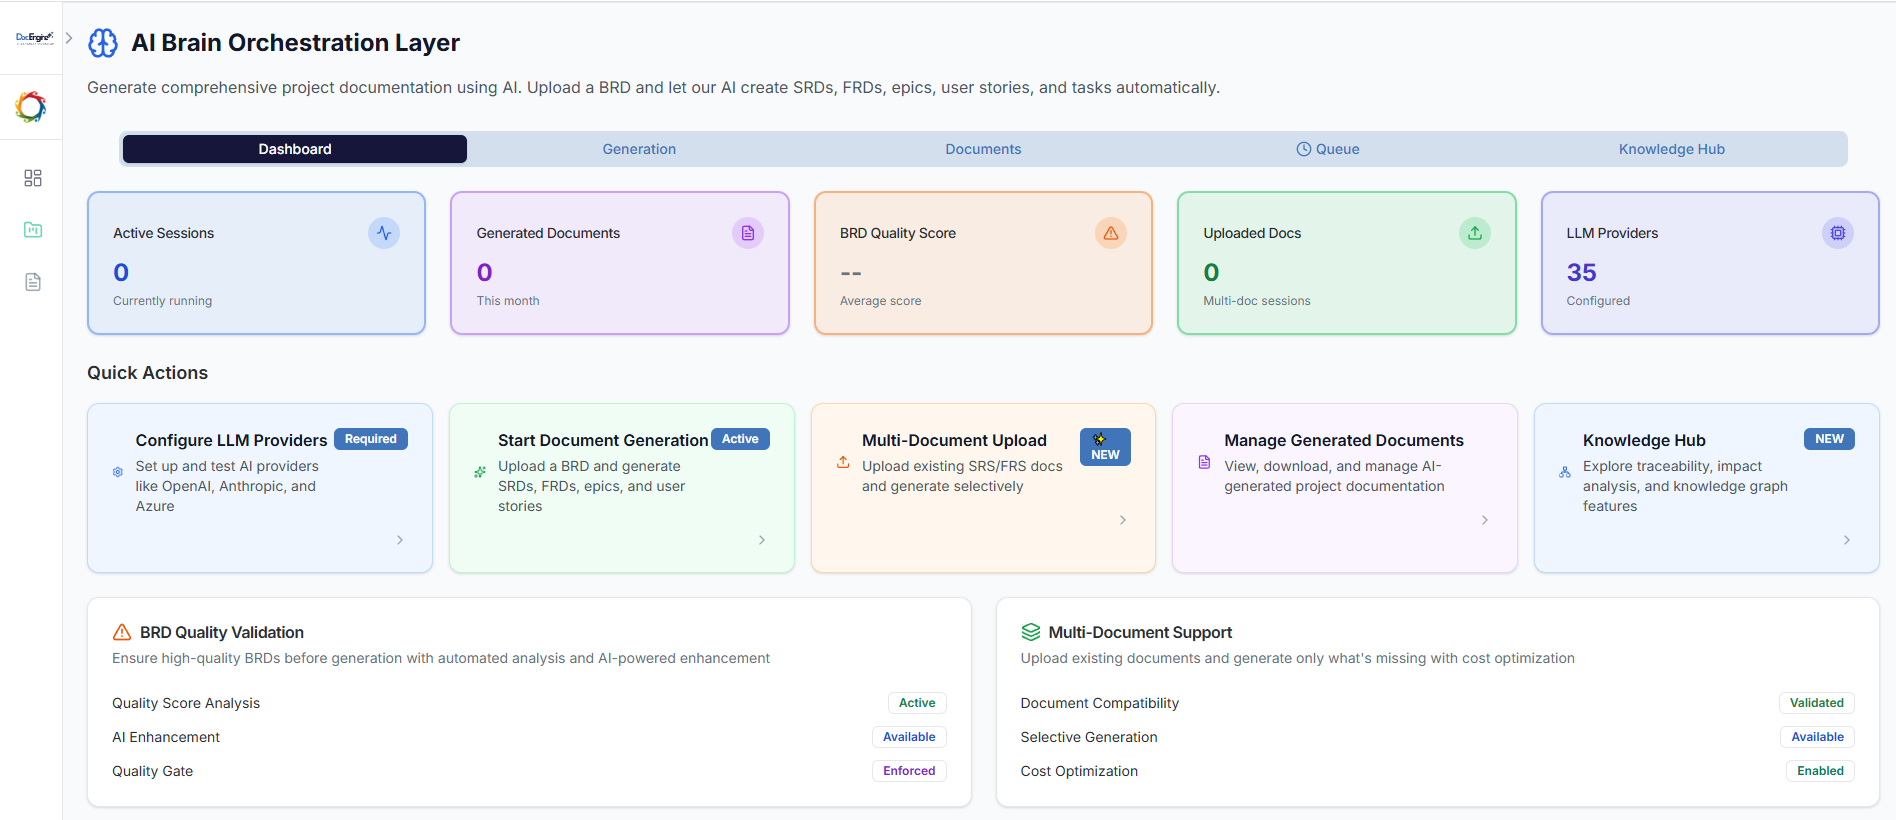The image size is (1896, 820).
Task: Click the DocEngine logo in sidebar
Action: coord(35,38)
